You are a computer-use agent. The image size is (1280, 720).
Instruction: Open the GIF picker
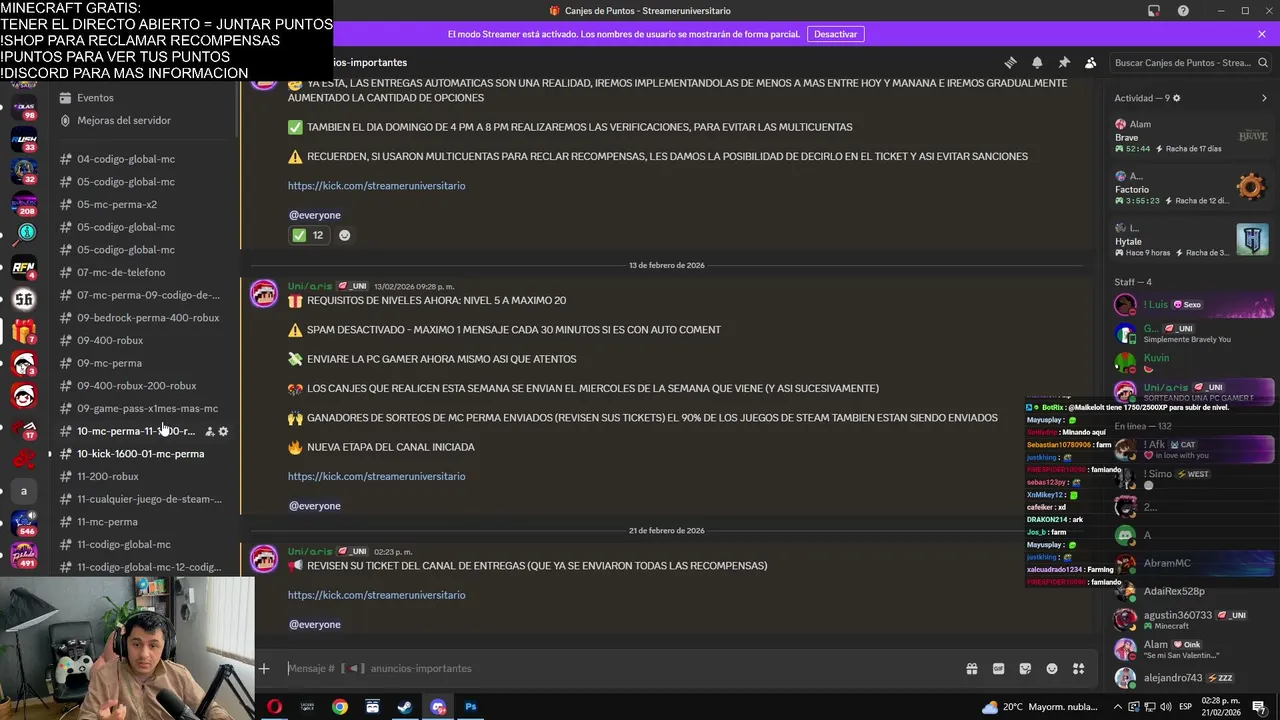[x=998, y=668]
